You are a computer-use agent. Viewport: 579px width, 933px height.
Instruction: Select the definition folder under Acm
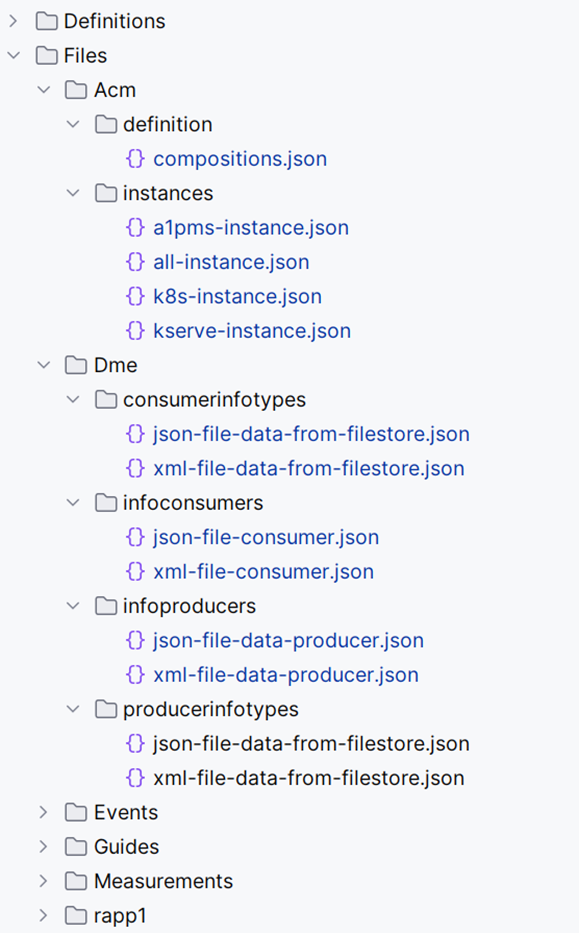click(x=171, y=124)
